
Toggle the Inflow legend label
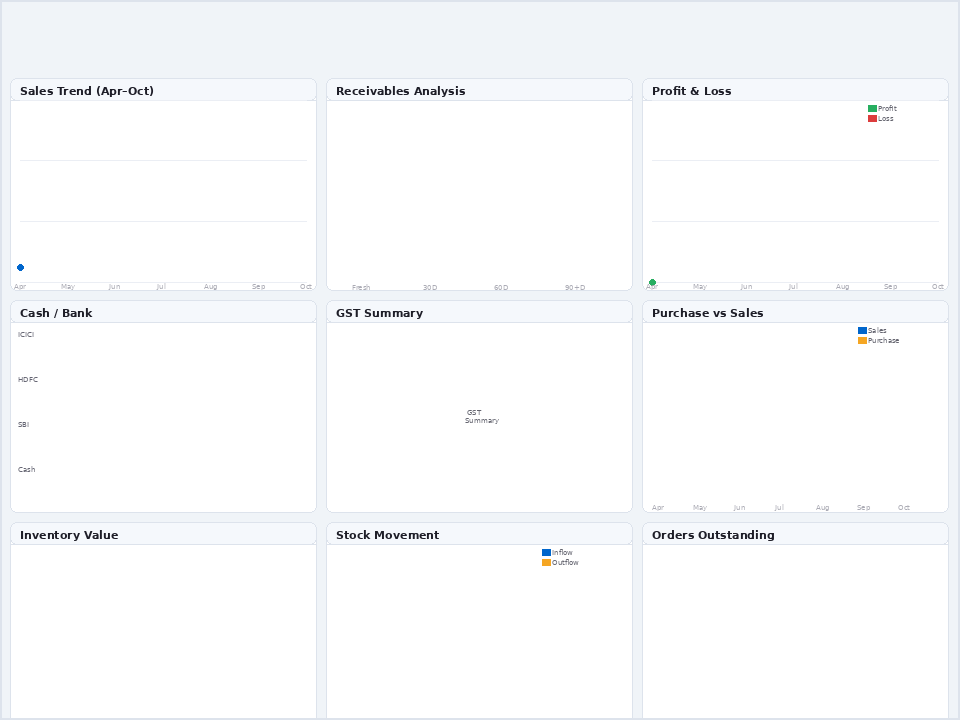tap(562, 552)
